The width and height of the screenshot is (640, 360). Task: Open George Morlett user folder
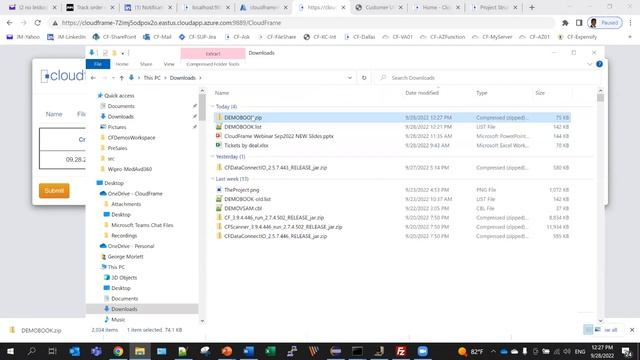[x=125, y=257]
